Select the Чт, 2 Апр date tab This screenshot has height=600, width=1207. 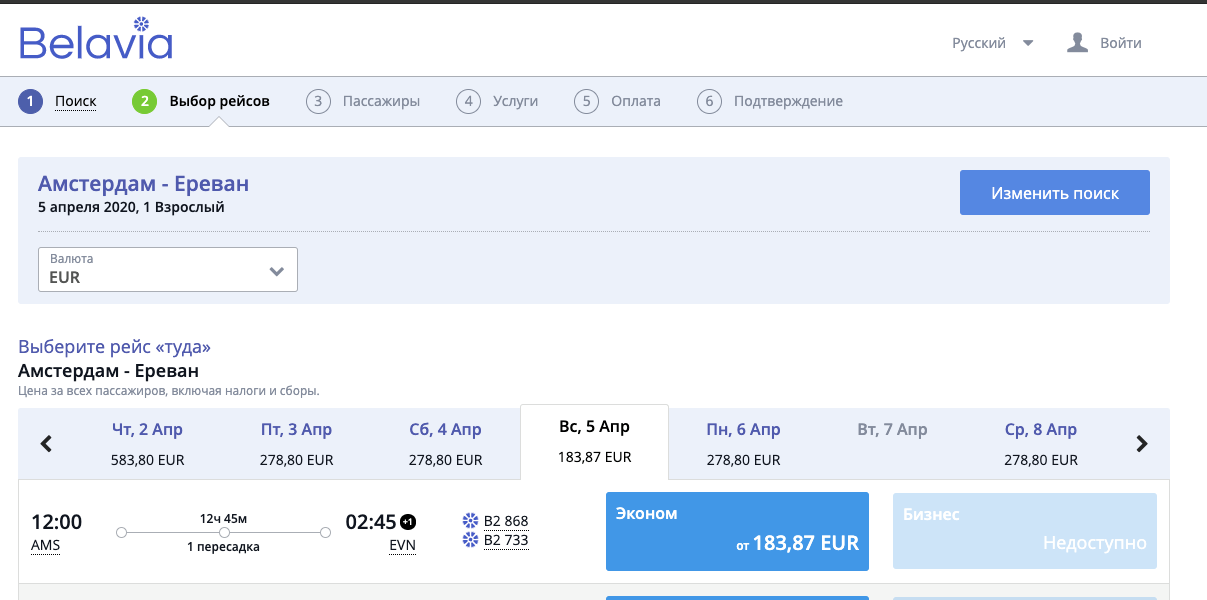pyautogui.click(x=147, y=444)
